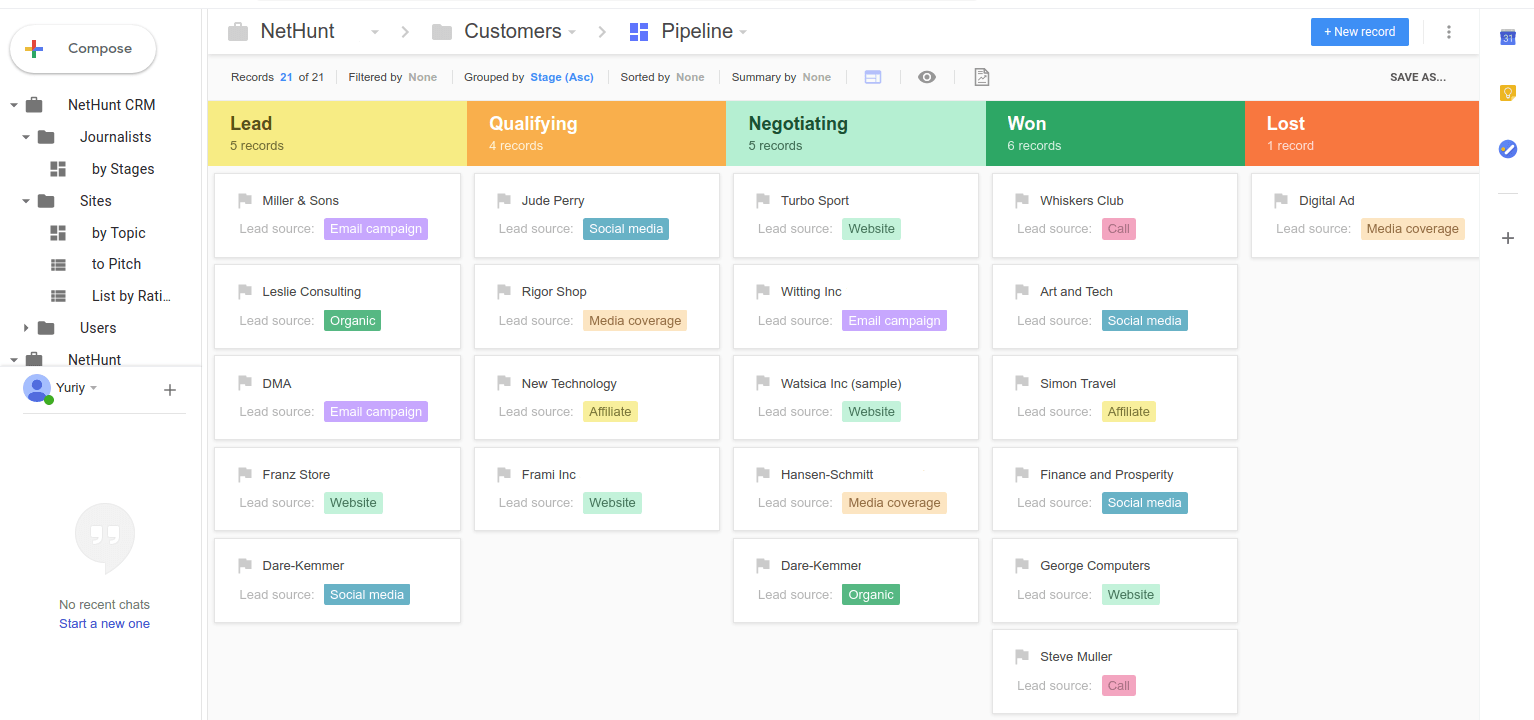The height and width of the screenshot is (720, 1534).
Task: Open the three-dot more options menu
Action: [1449, 32]
